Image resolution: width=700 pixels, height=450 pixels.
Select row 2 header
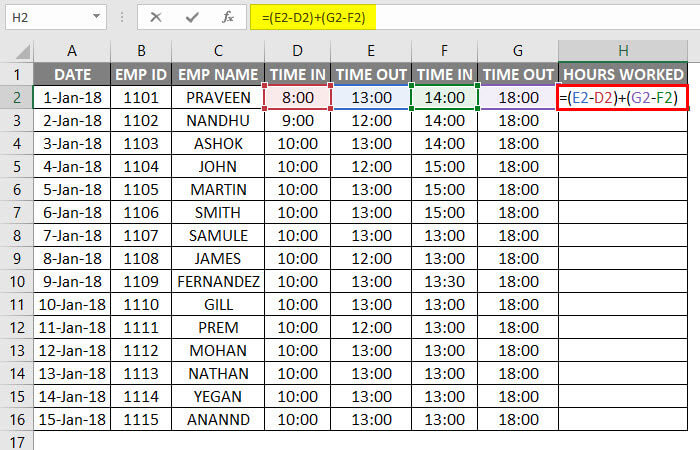[x=17, y=97]
